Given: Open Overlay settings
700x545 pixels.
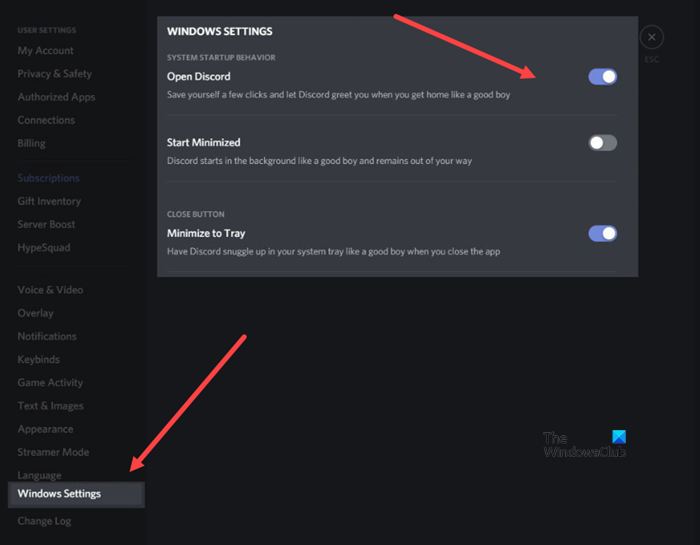Looking at the screenshot, I should (x=36, y=313).
